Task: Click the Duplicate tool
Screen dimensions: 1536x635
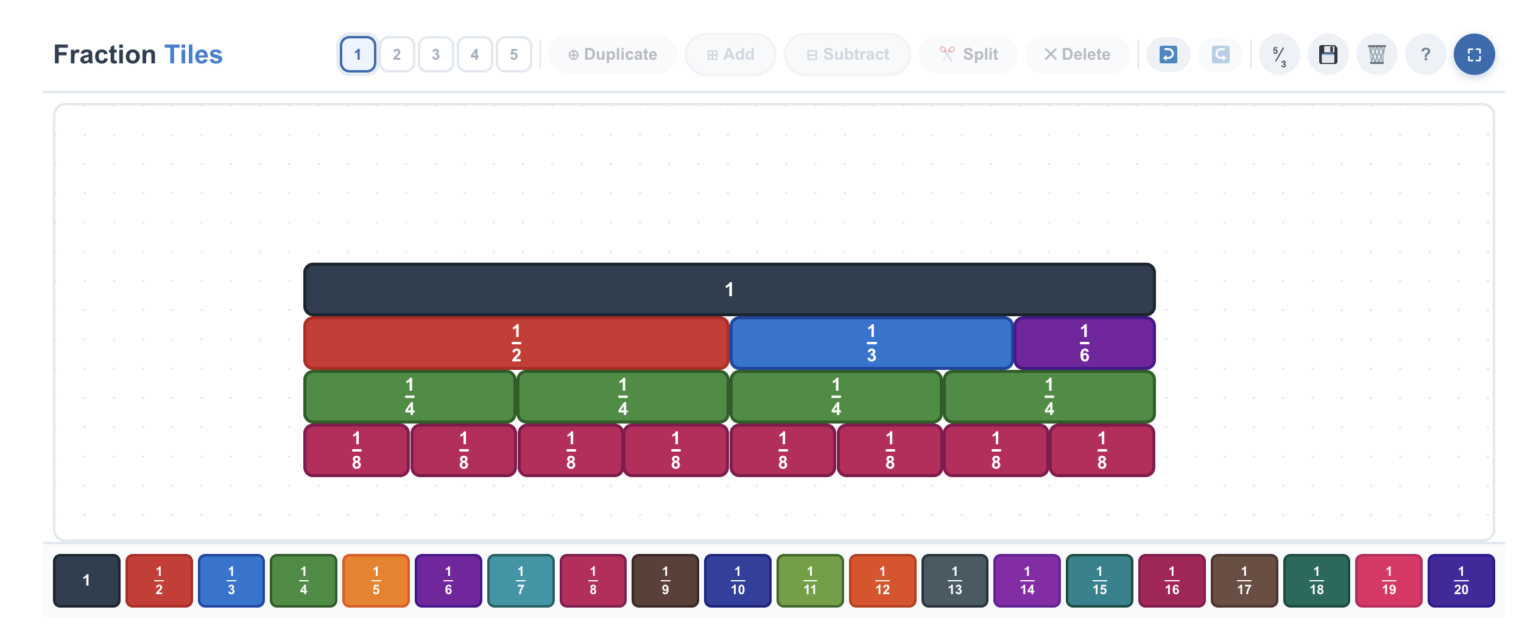Action: tap(611, 54)
